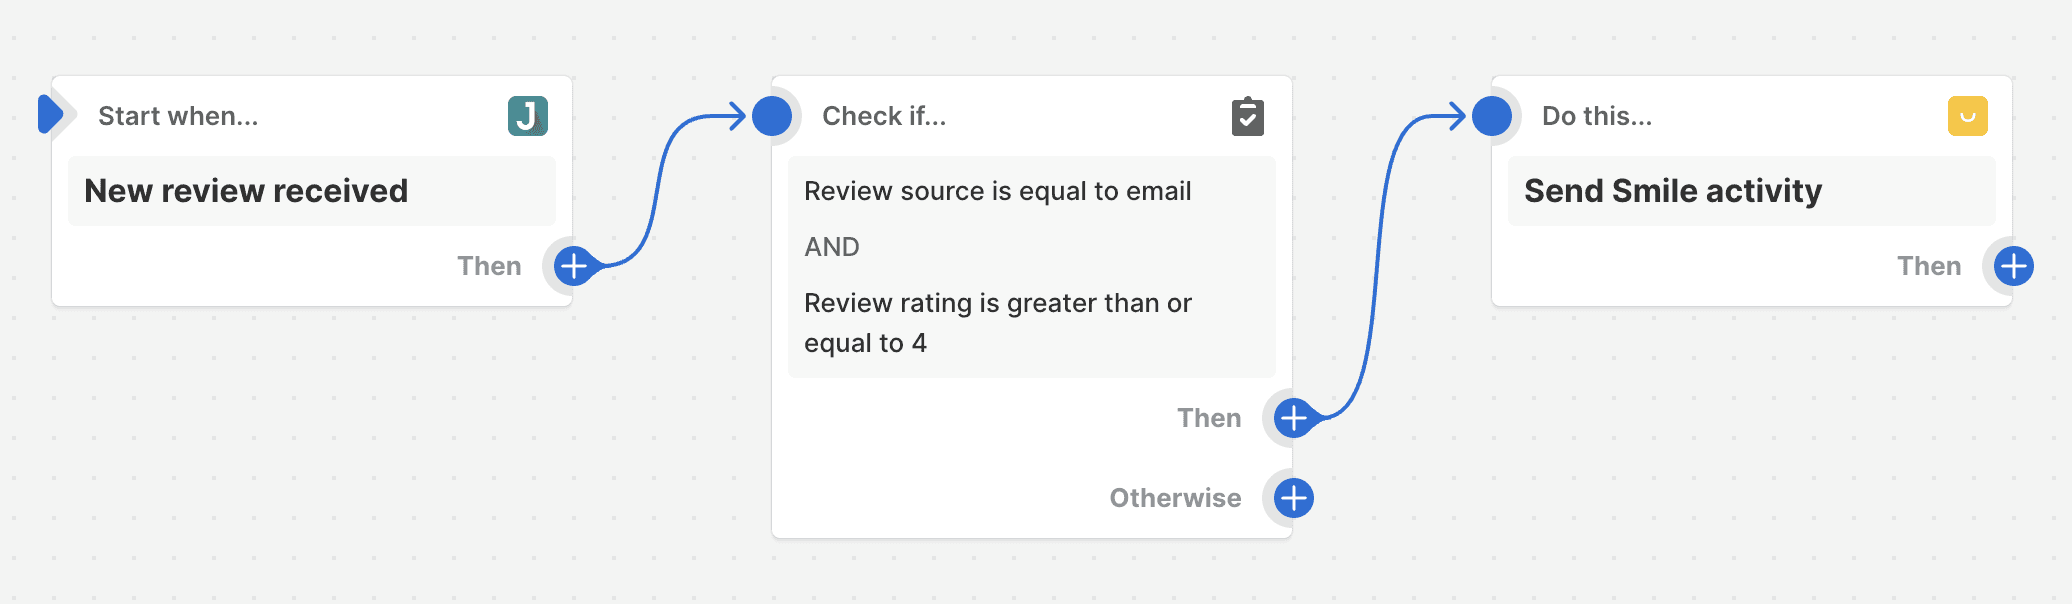Image resolution: width=2072 pixels, height=604 pixels.
Task: Click the Do this input connector dot
Action: 1492,116
